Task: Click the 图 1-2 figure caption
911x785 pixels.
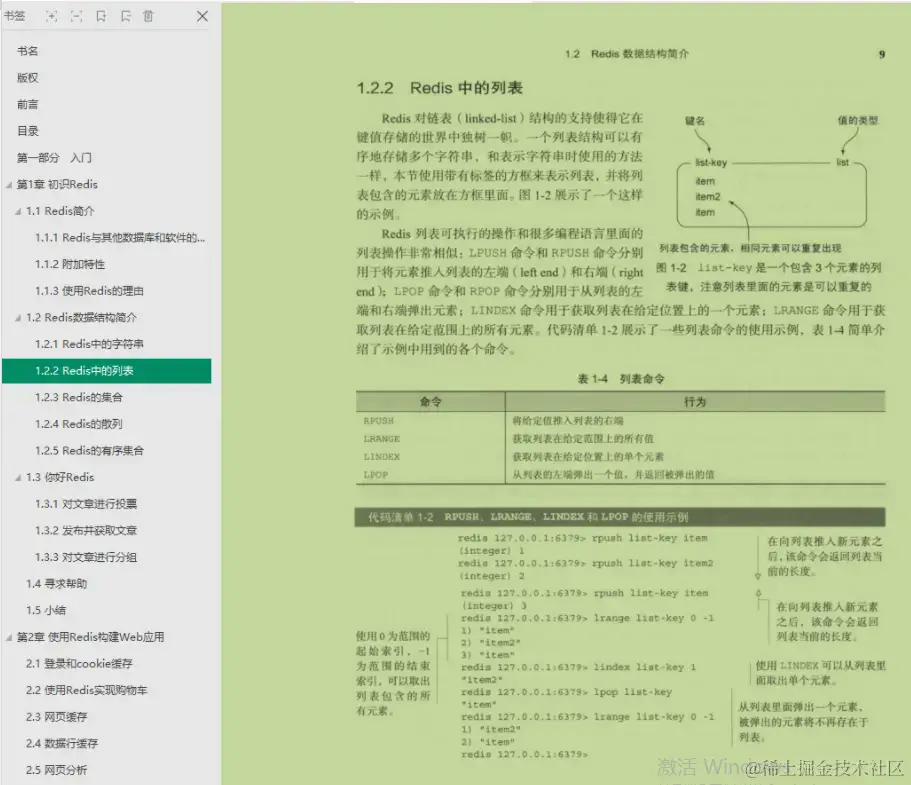Action: 769,277
